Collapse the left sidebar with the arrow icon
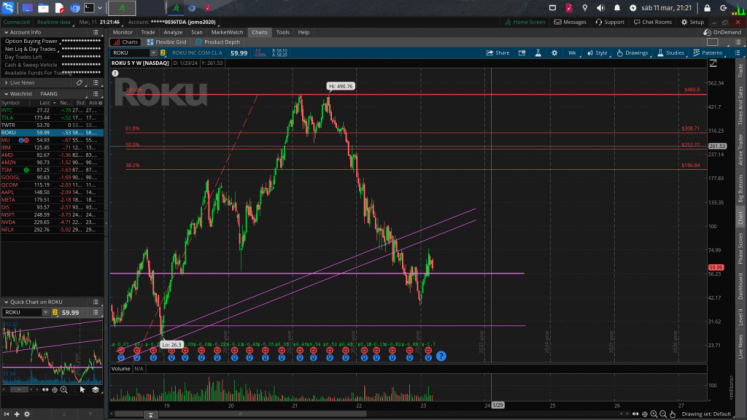 pos(7,414)
